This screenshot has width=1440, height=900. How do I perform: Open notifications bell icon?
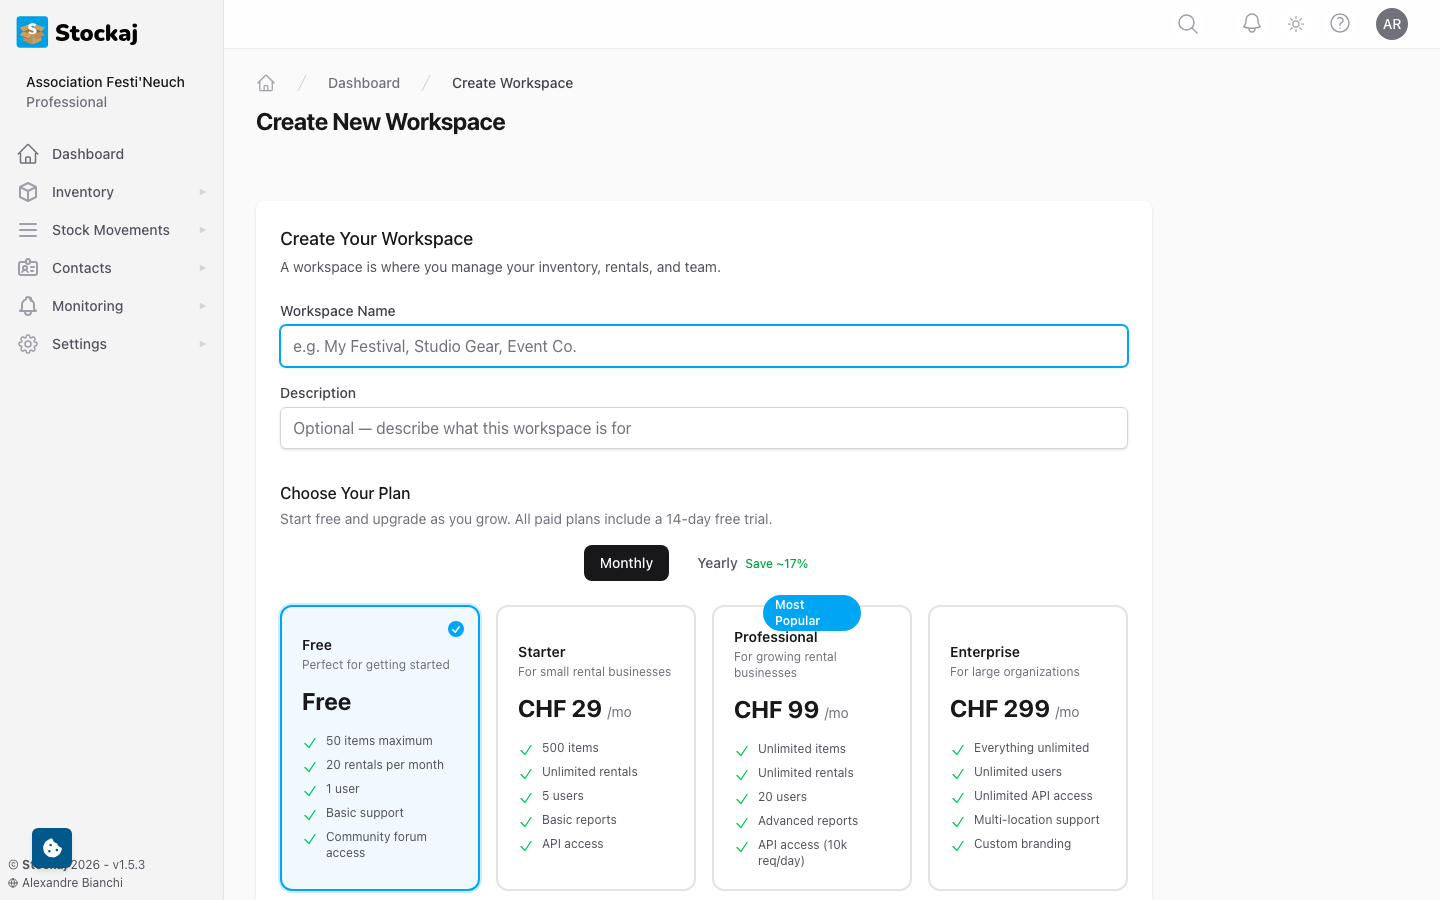[1252, 24]
